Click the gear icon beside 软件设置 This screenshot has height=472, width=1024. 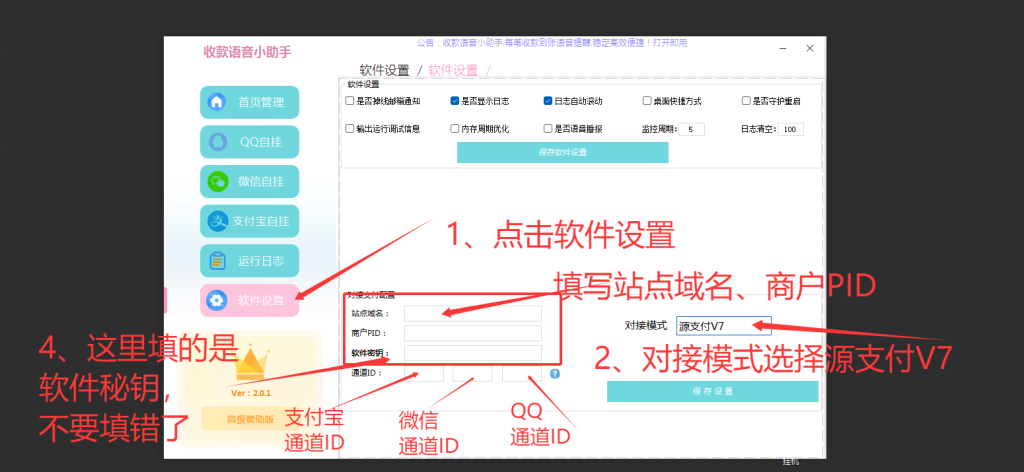pos(216,300)
